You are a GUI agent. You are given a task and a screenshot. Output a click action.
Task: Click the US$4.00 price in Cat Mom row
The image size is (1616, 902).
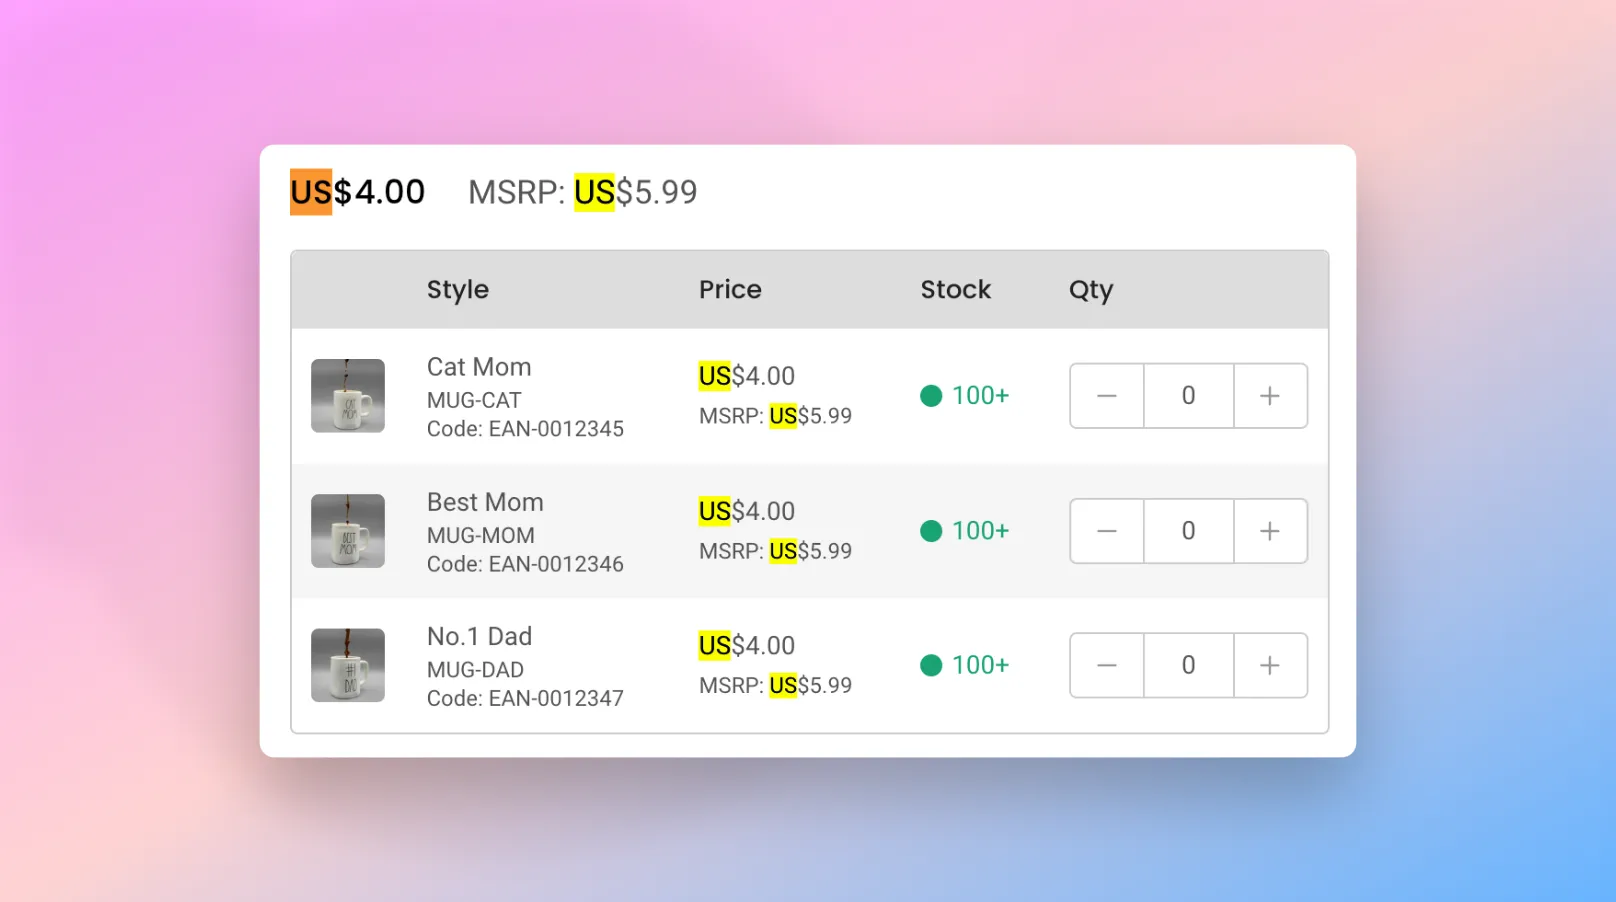747,376
